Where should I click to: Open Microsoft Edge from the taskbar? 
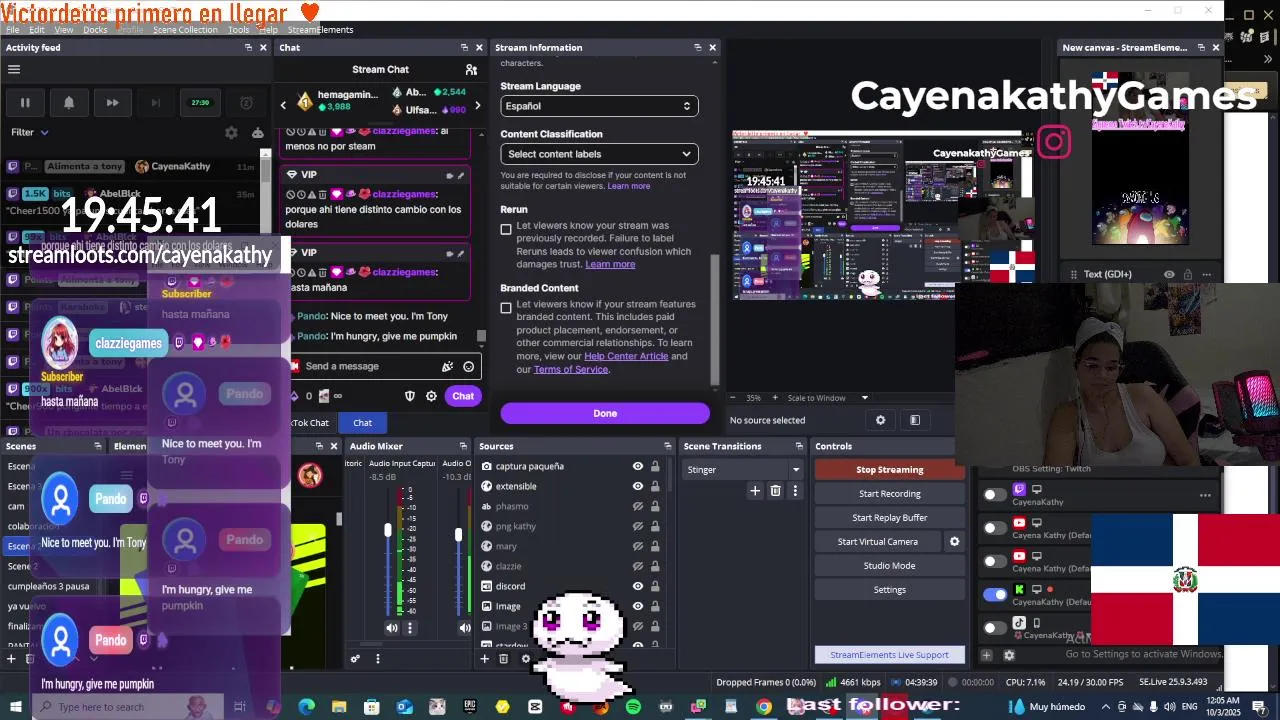(306, 707)
